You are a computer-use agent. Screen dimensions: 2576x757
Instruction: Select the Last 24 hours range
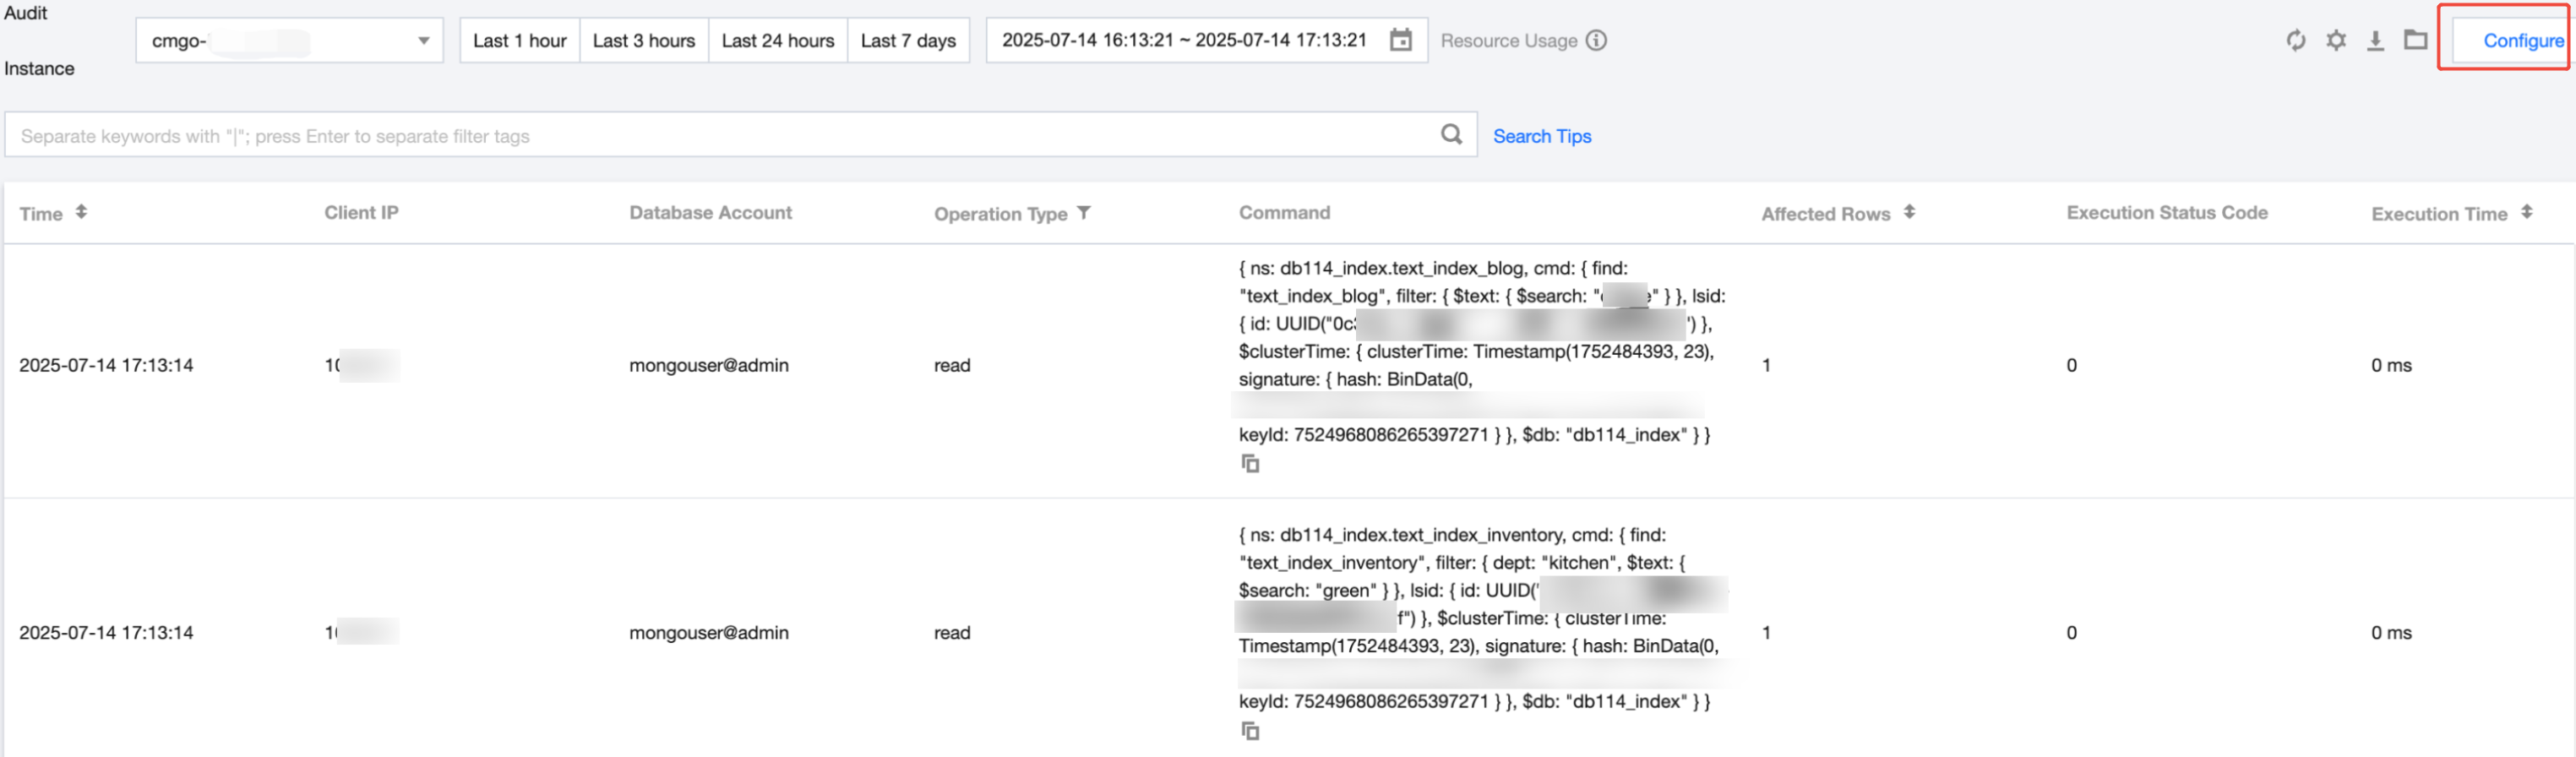point(777,41)
